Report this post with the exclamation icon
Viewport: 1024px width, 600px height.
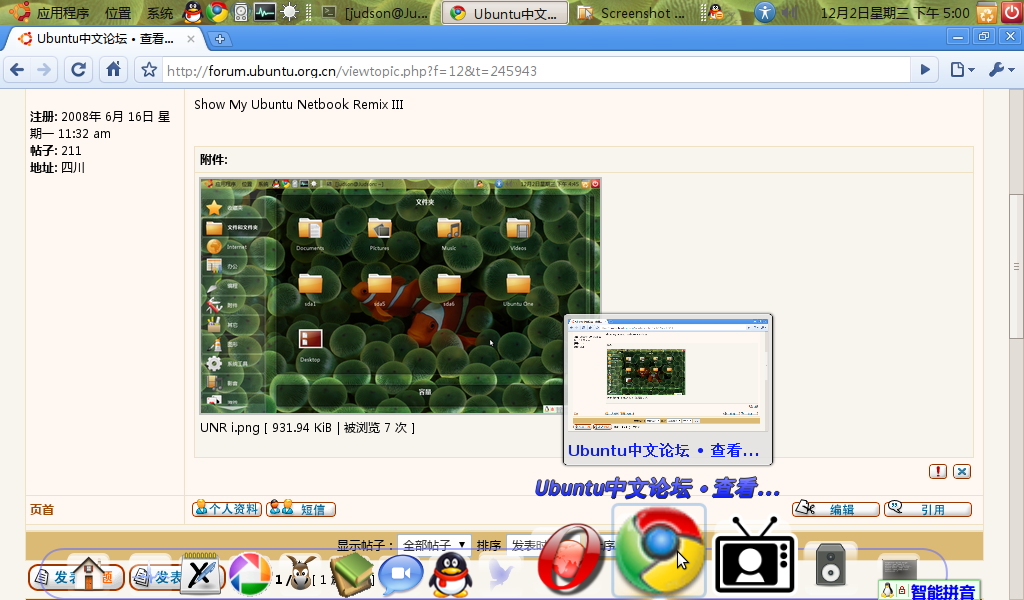[x=938, y=471]
